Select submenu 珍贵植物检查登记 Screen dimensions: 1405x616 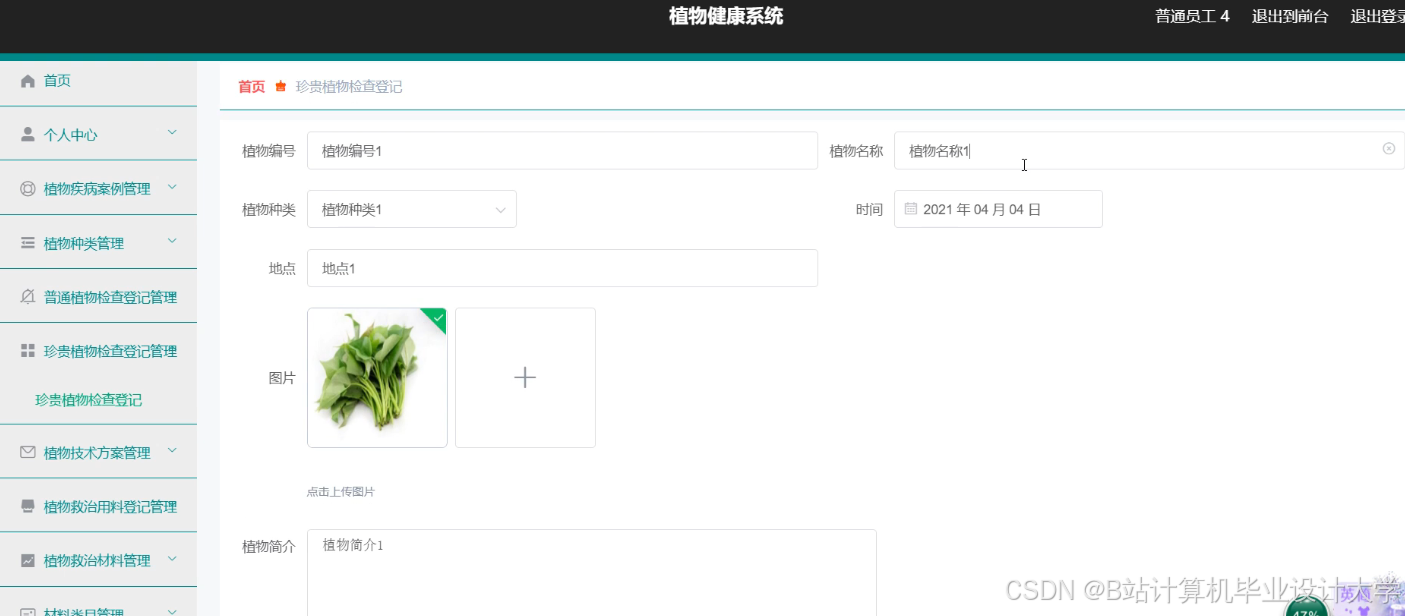tap(89, 400)
